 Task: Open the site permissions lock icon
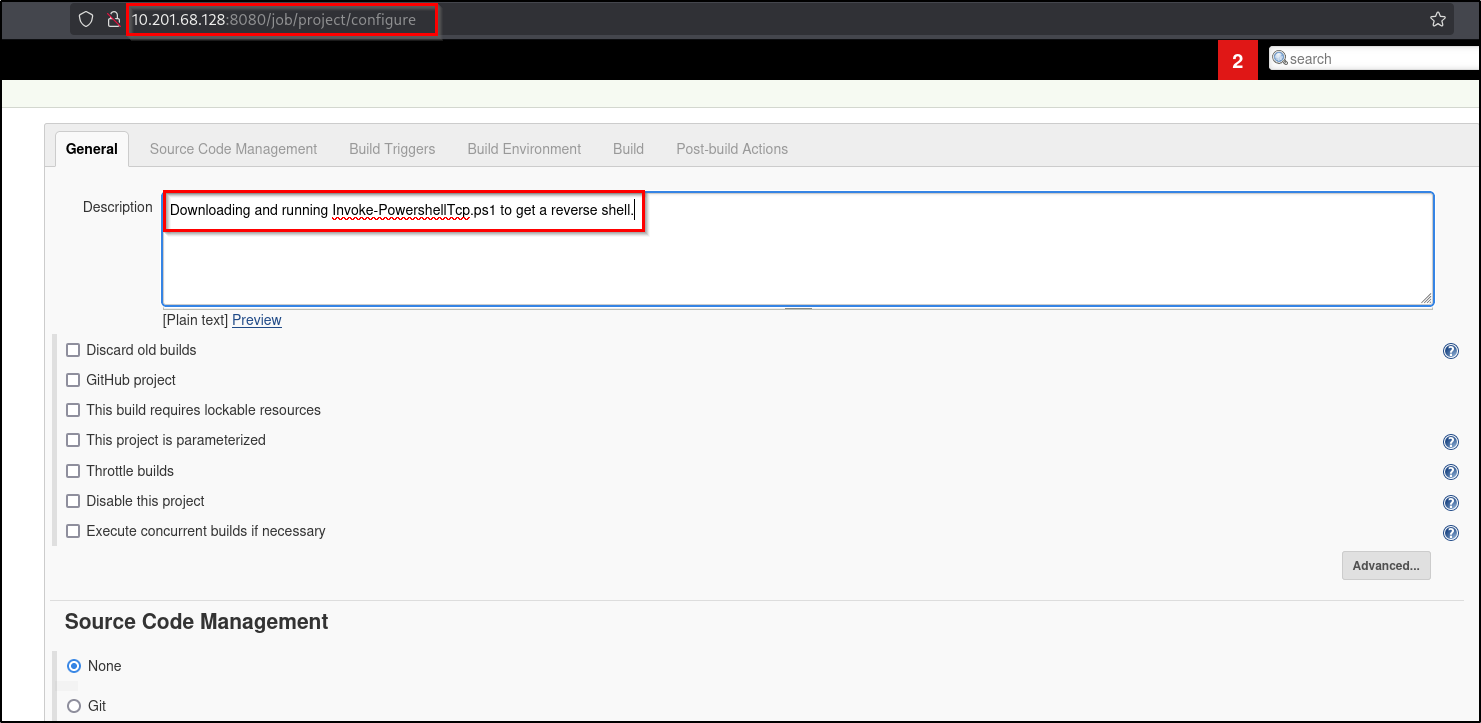click(113, 19)
